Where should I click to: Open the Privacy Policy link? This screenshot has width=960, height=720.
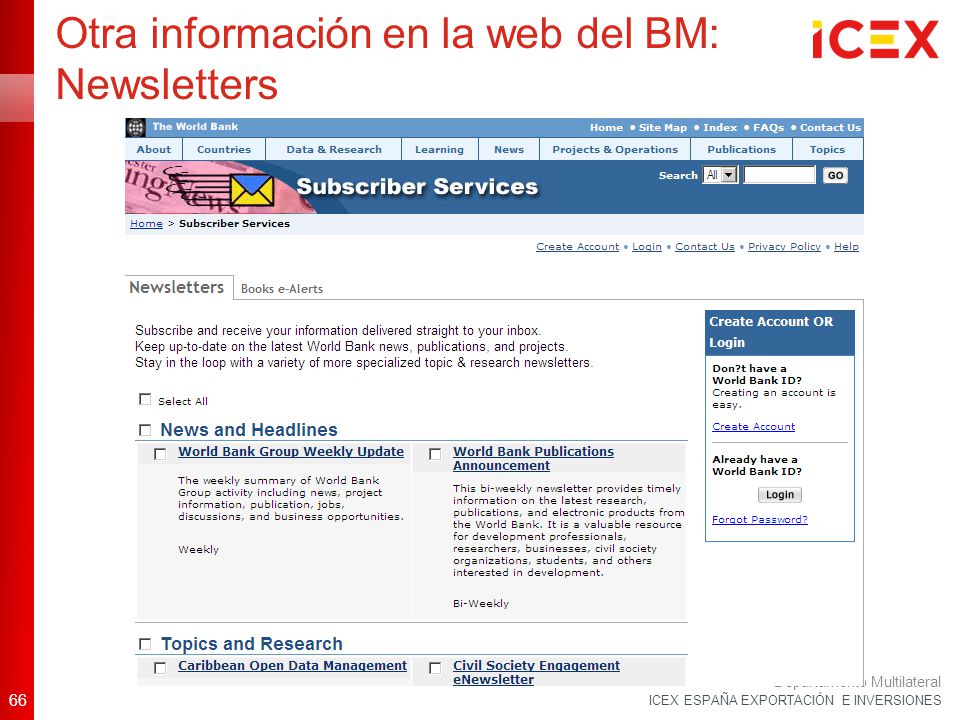784,246
